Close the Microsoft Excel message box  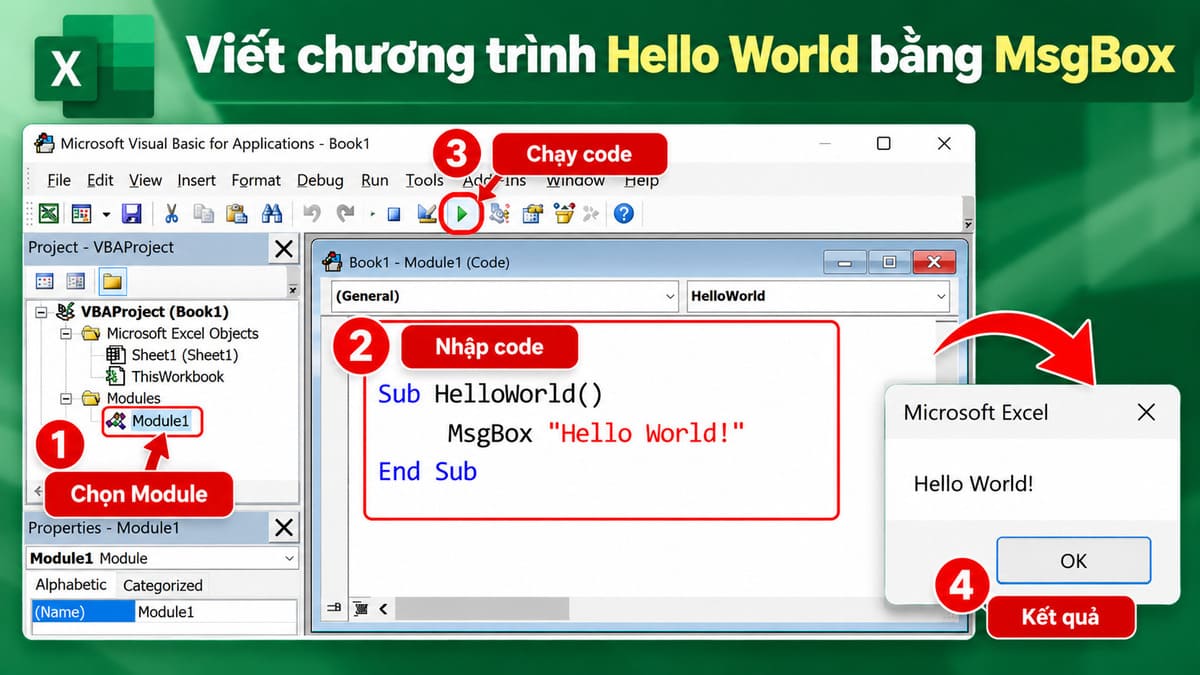(x=1146, y=413)
